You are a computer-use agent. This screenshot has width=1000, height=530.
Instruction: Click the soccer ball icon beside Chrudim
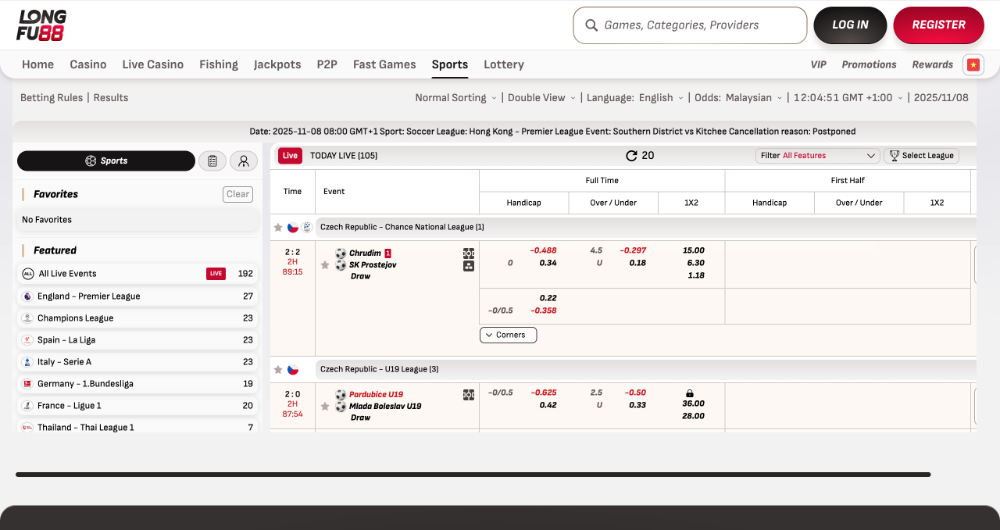point(341,253)
